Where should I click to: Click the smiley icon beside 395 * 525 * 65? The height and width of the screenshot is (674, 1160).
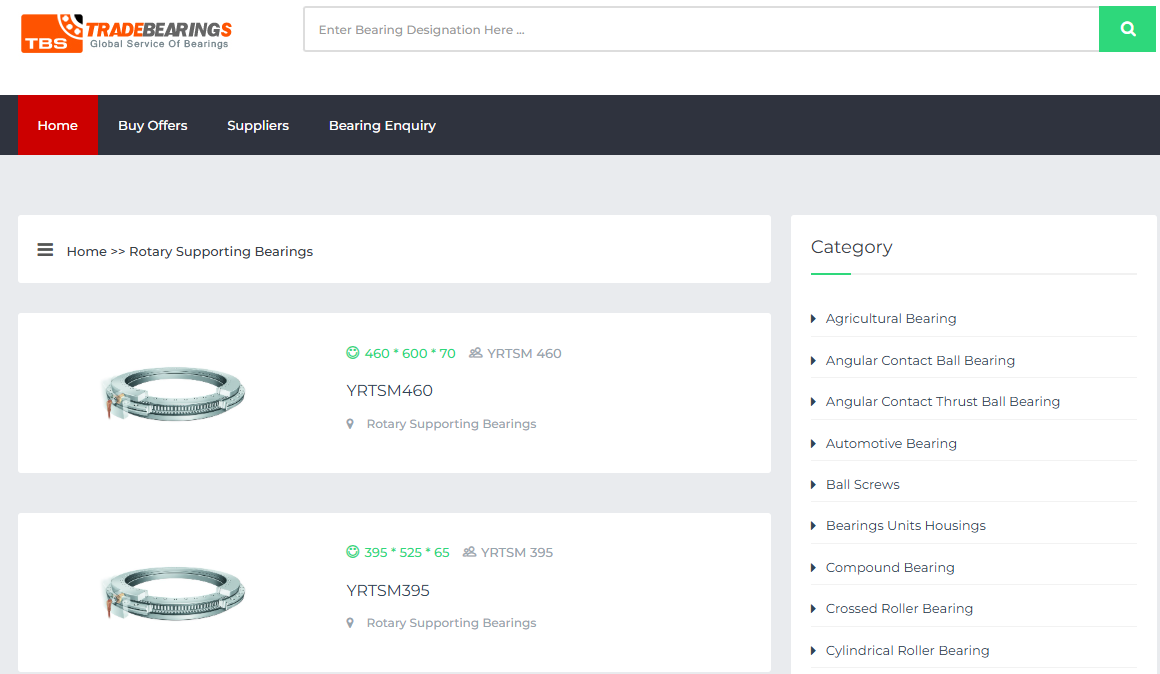(x=353, y=552)
